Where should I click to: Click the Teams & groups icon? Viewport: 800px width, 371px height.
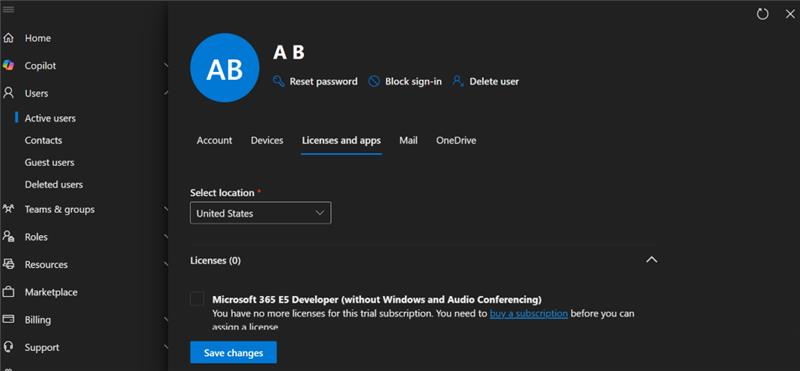(8, 209)
